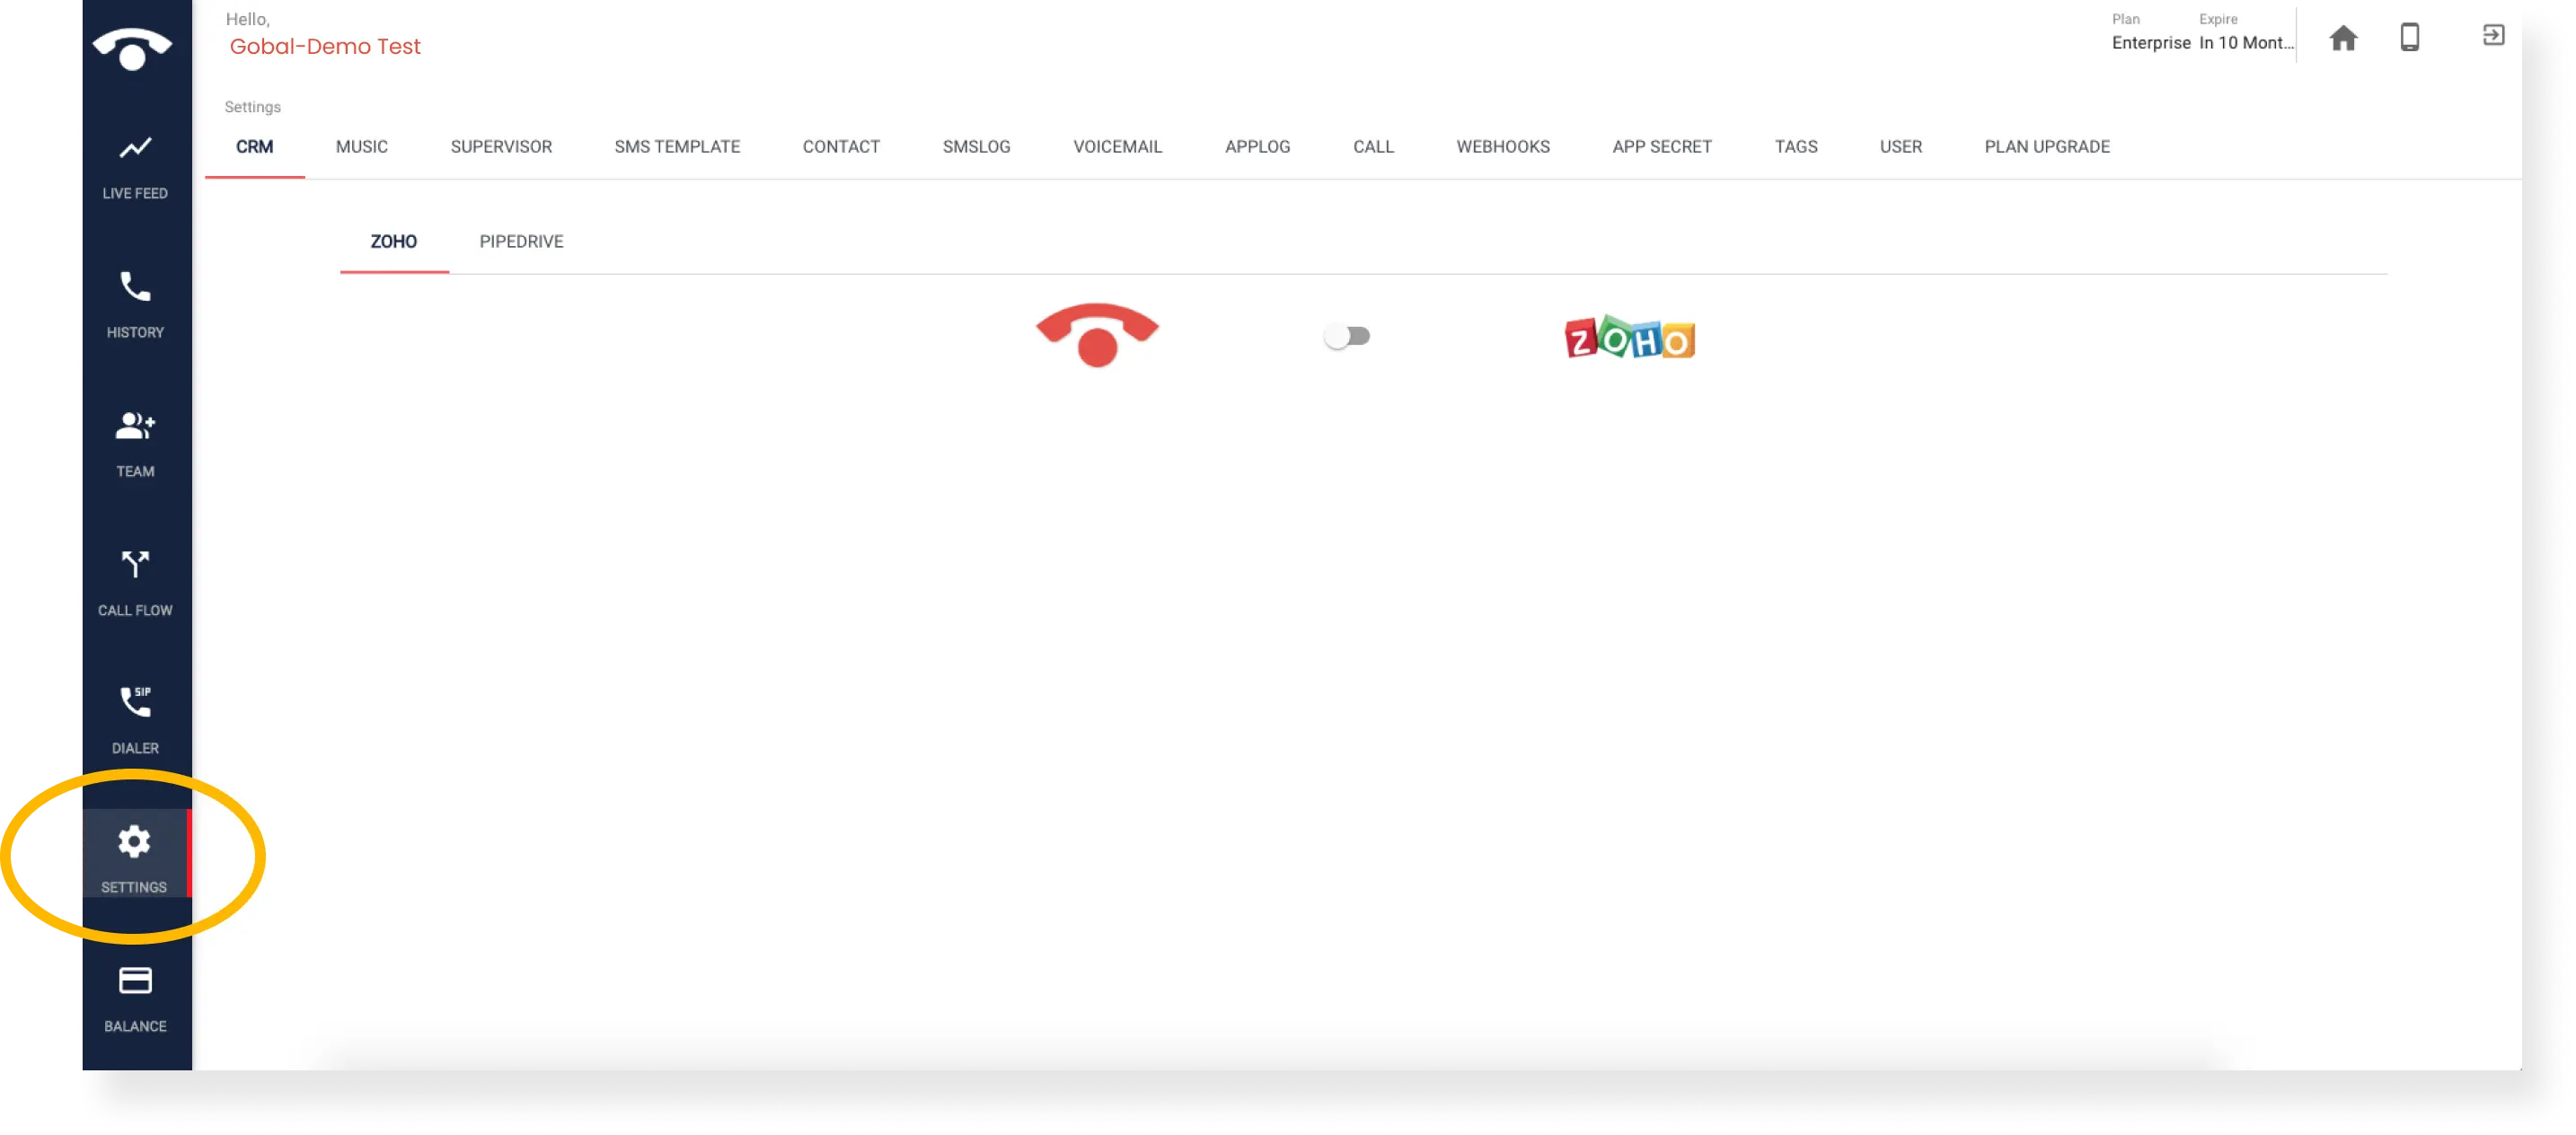The image size is (2576, 1135).
Task: Click the SMS TEMPLATE tab item
Action: 678,146
